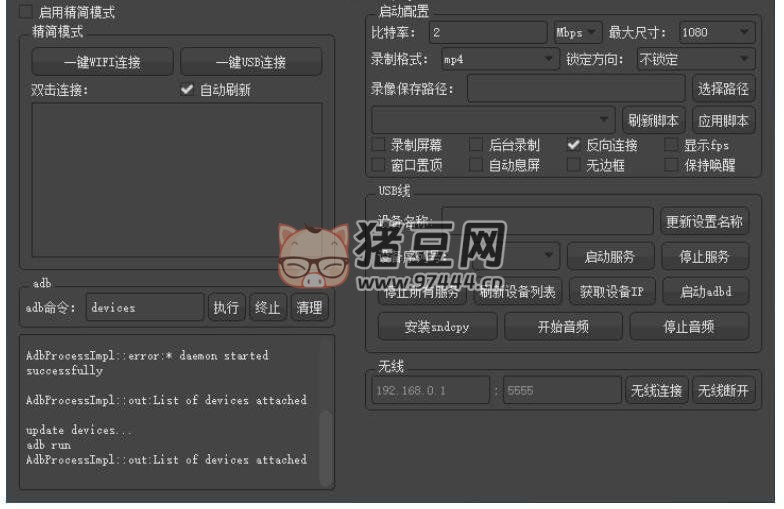
Task: Open the 录制格式 mp4 dropdown
Action: click(500, 60)
